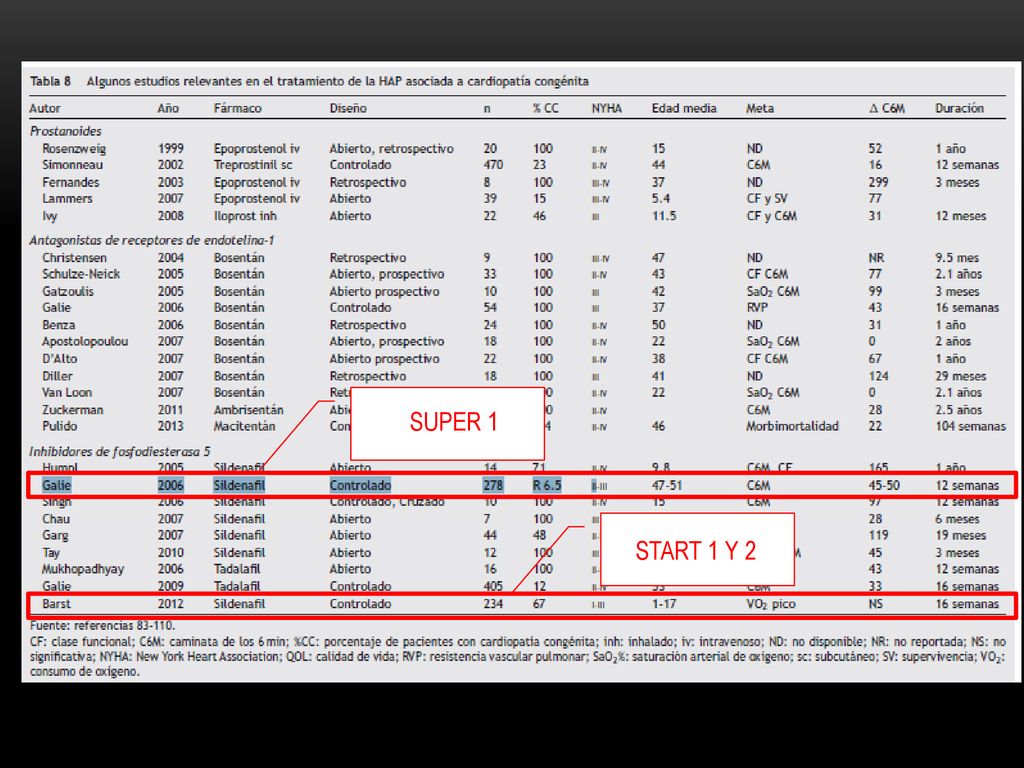Click the "Diseño" column header
This screenshot has width=1024, height=768.
tap(348, 108)
